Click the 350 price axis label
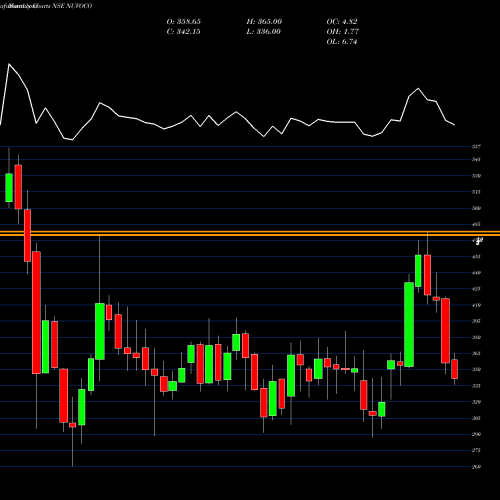 (476, 370)
